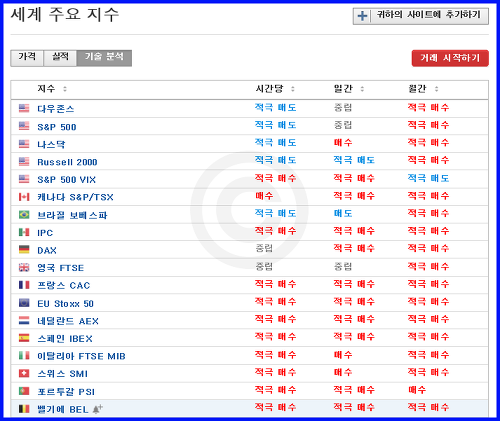Screen dimensions: 500x421
Task: Open the 다우존스 index link
Action: (56, 109)
